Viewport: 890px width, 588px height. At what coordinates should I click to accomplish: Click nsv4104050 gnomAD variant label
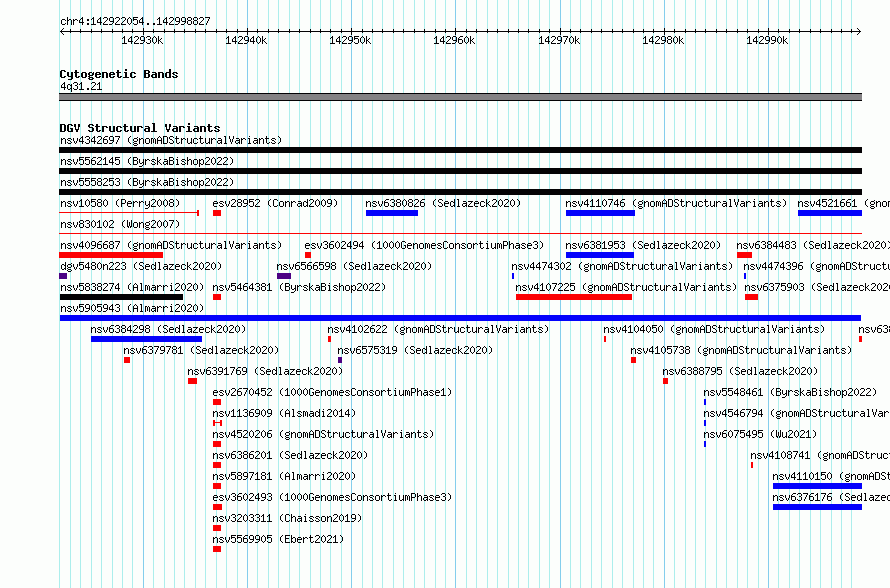(714, 329)
